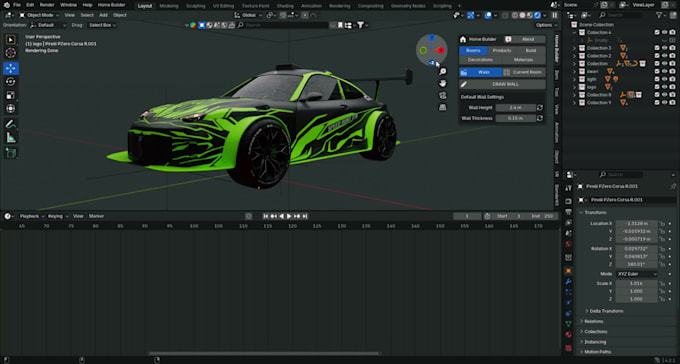Screen dimensions: 680x364
Task: Uncheck the Collection 9 checkbox
Action: pos(657,103)
